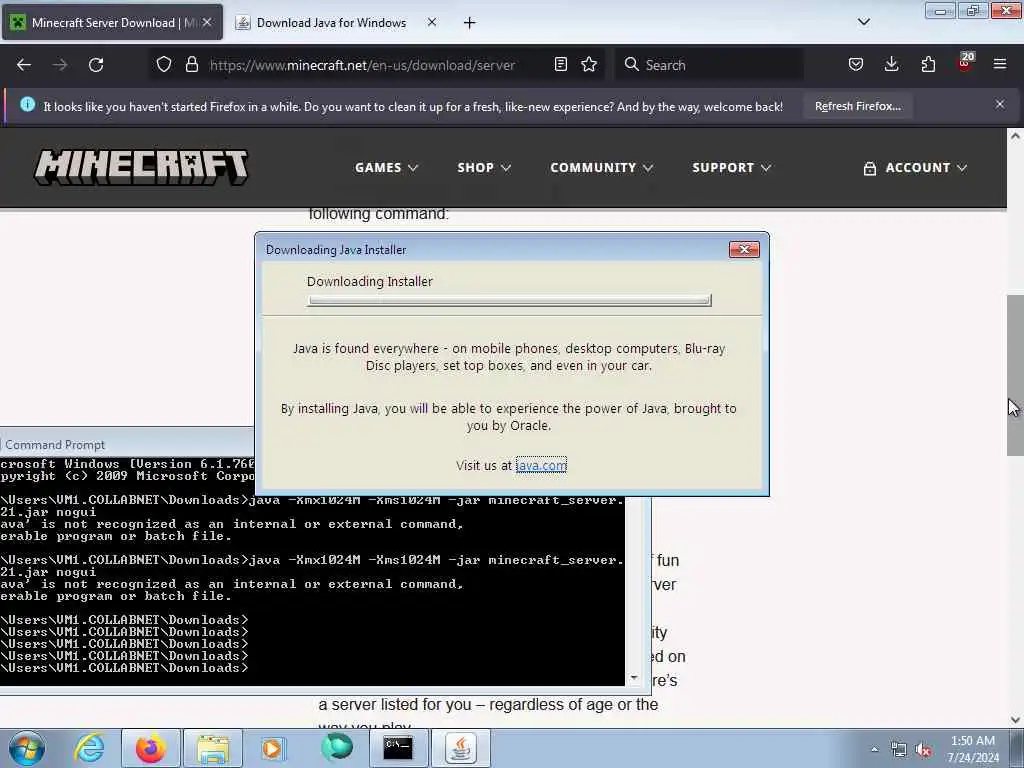Screen dimensions: 1024x768
Task: Open the ACCOUNT dropdown
Action: [915, 168]
